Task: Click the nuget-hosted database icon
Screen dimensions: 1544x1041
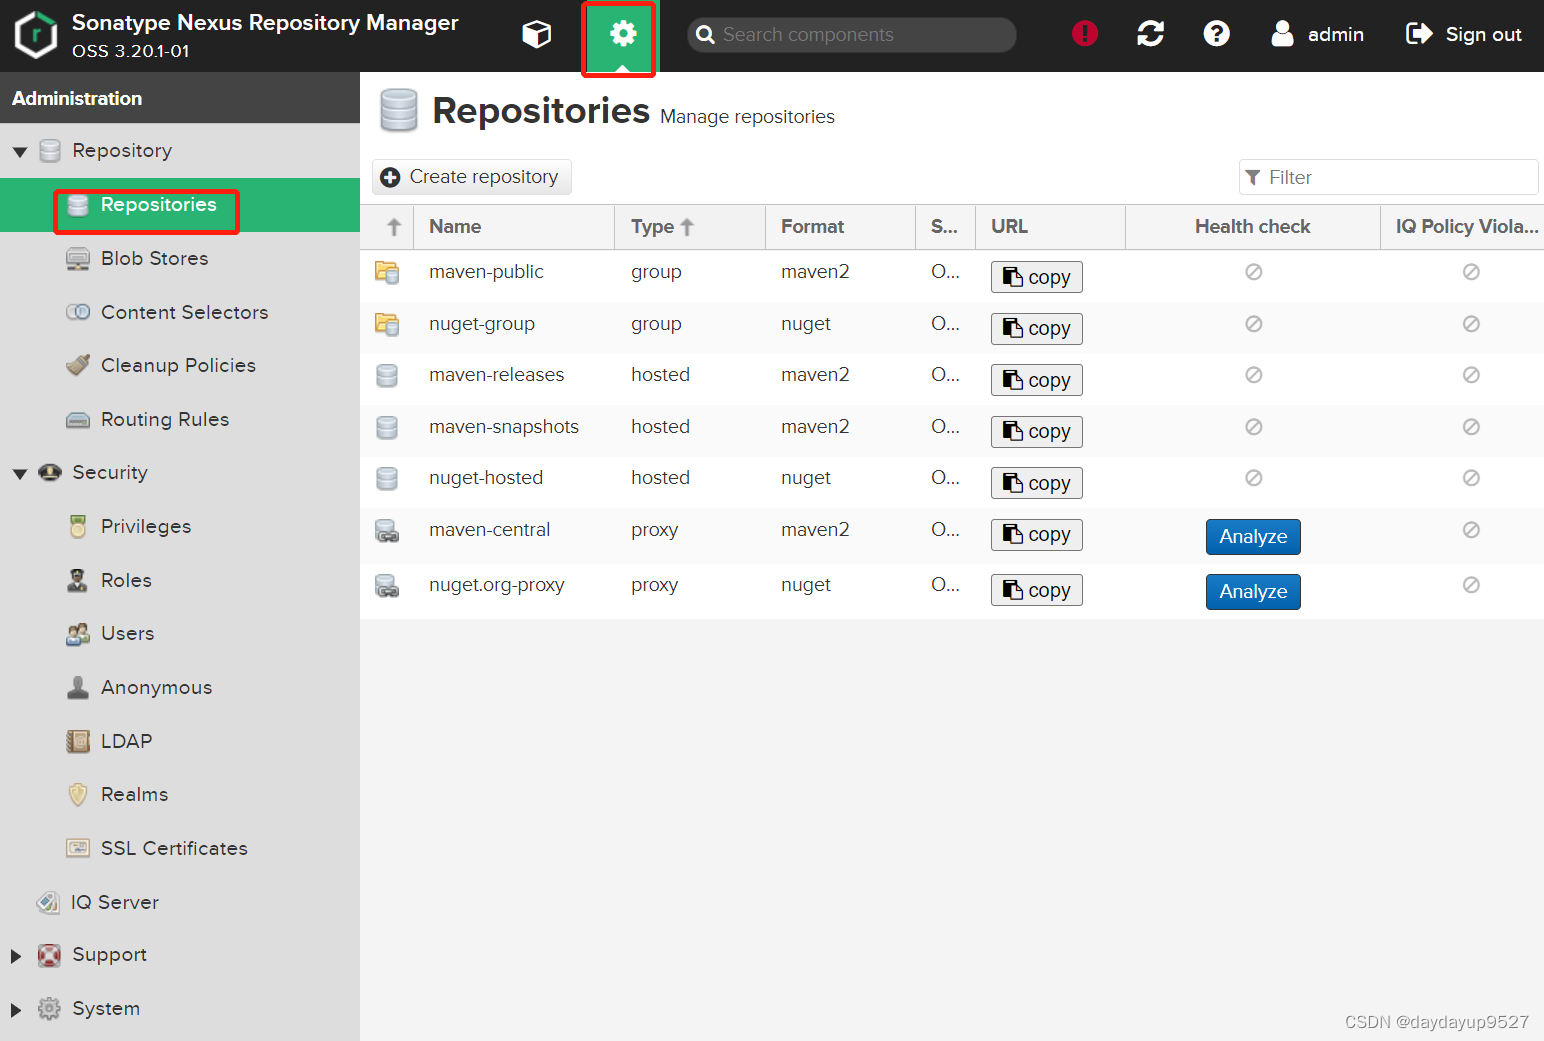Action: point(387,478)
